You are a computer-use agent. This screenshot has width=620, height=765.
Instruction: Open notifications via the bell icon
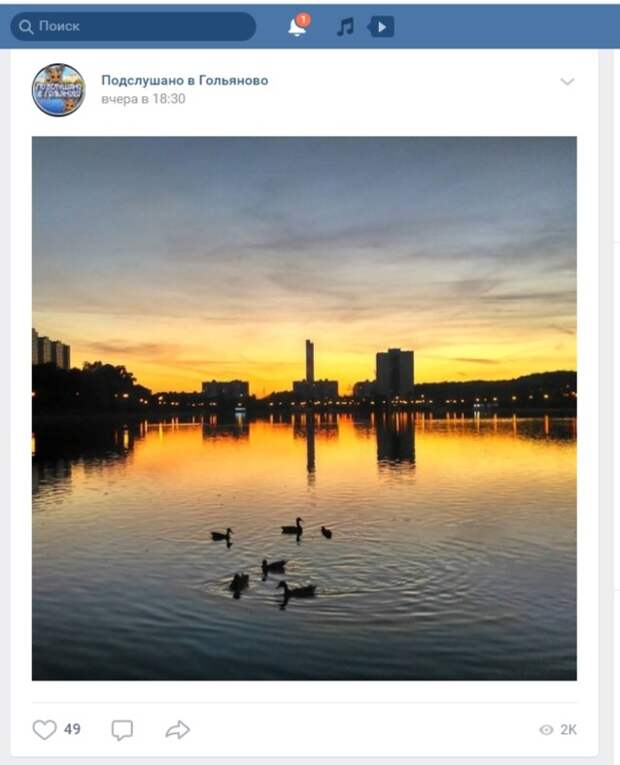(297, 27)
